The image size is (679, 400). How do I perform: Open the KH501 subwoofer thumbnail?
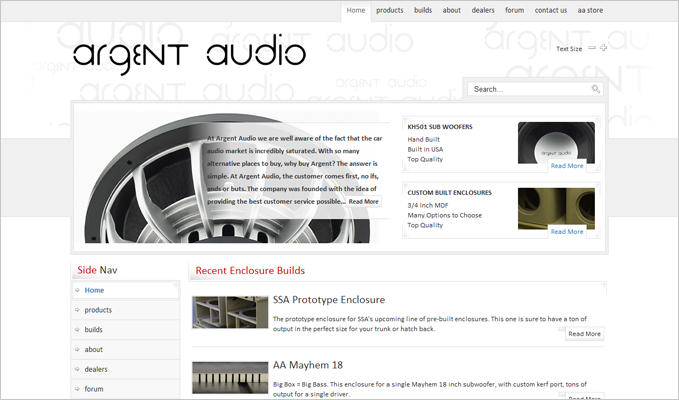(556, 143)
